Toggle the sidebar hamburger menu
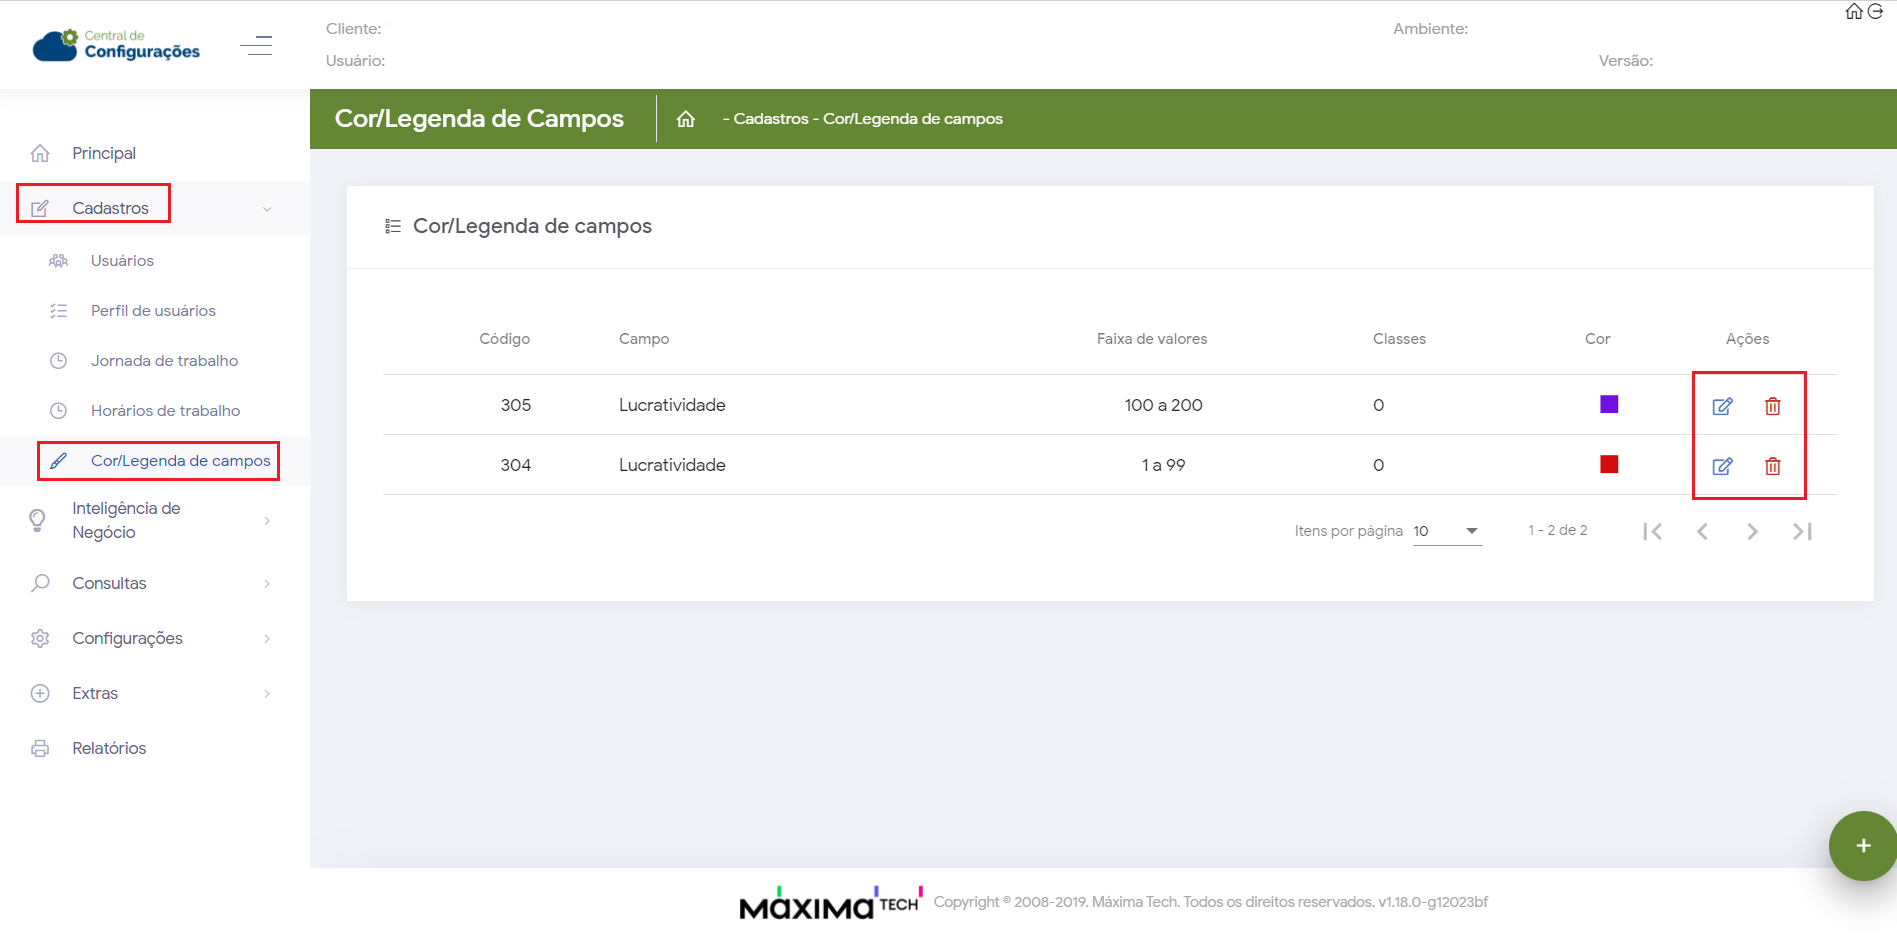Image resolution: width=1897 pixels, height=940 pixels. [x=256, y=46]
